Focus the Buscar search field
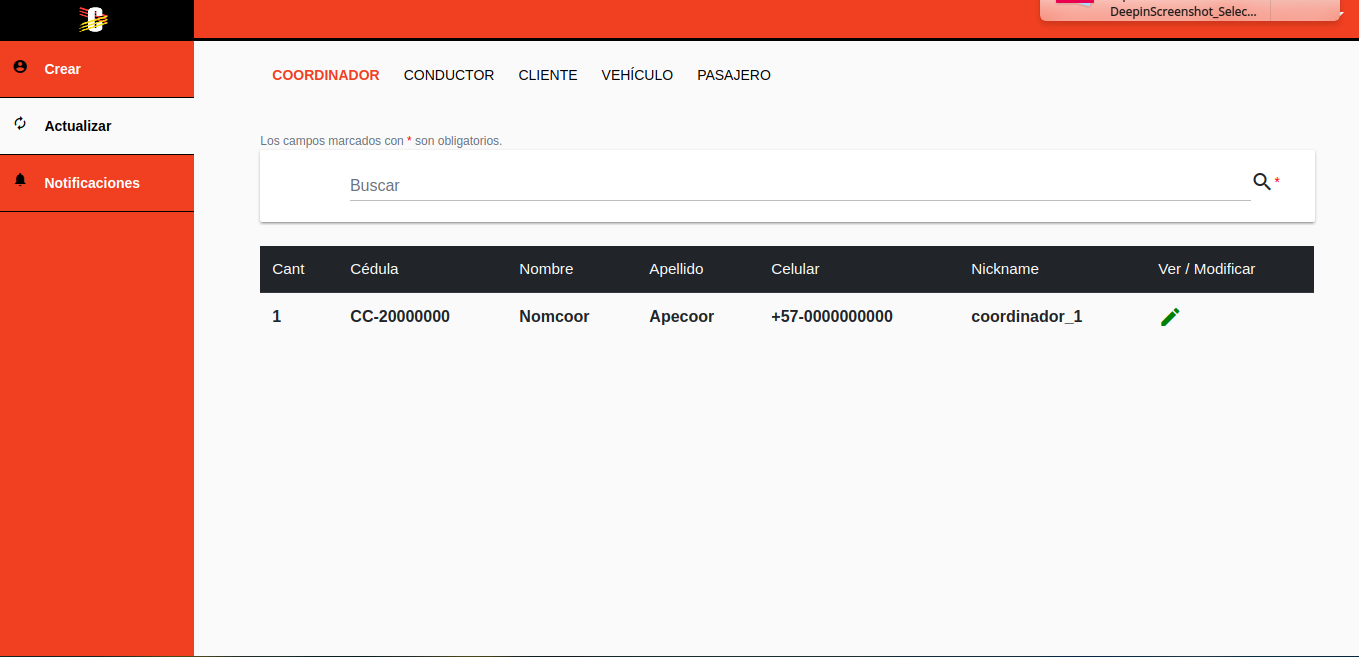1359x657 pixels. [x=800, y=185]
